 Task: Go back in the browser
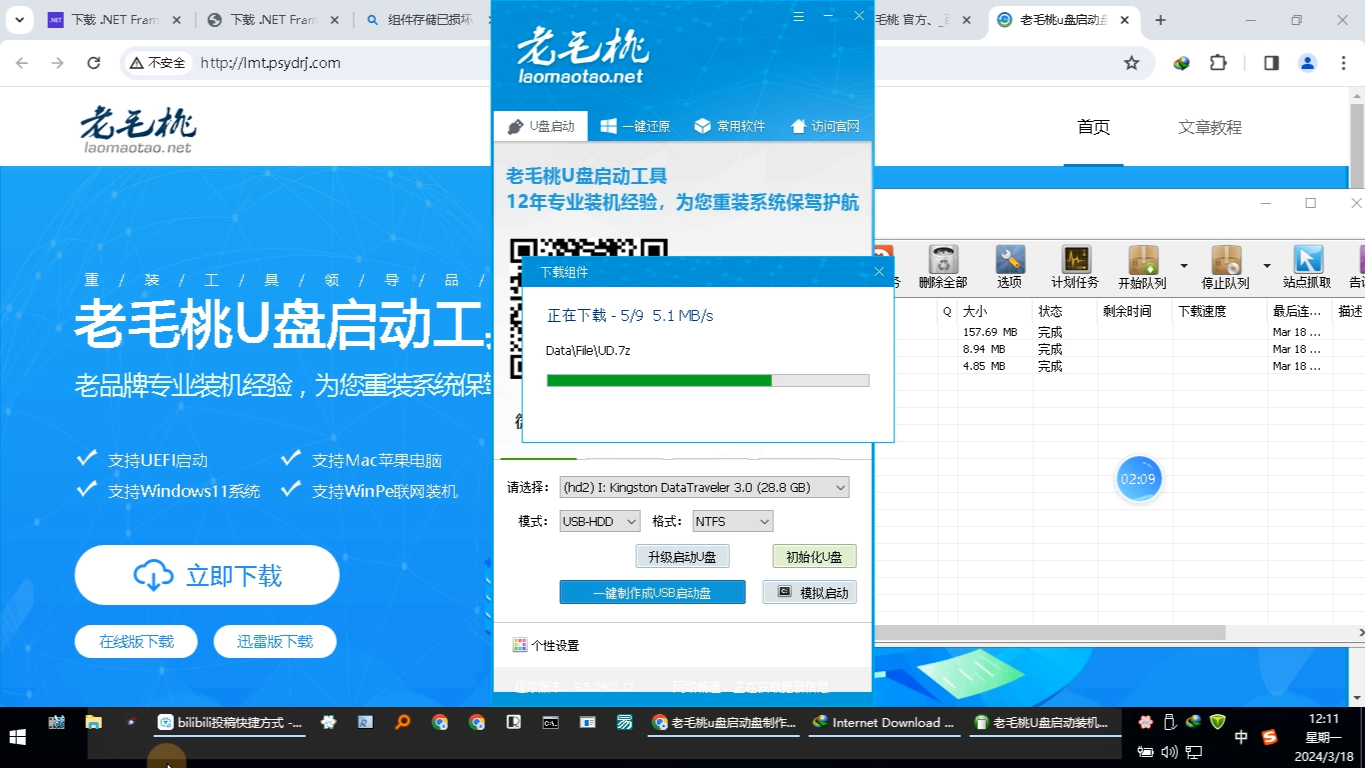22,63
